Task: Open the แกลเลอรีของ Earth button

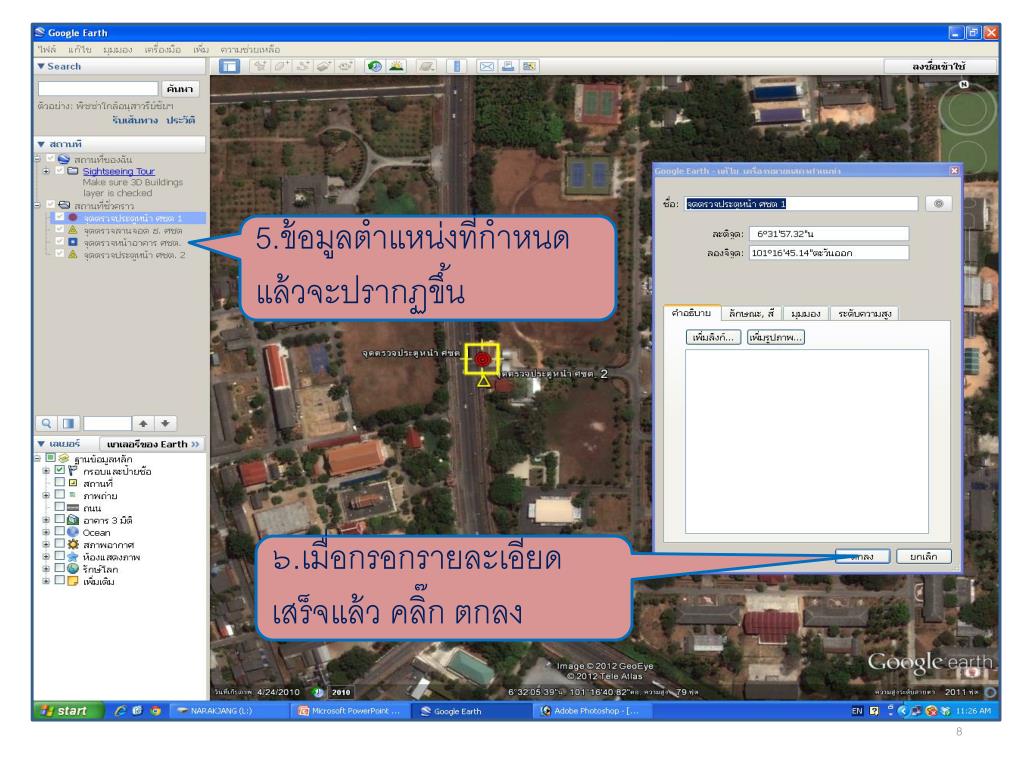Action: pyautogui.click(x=152, y=444)
